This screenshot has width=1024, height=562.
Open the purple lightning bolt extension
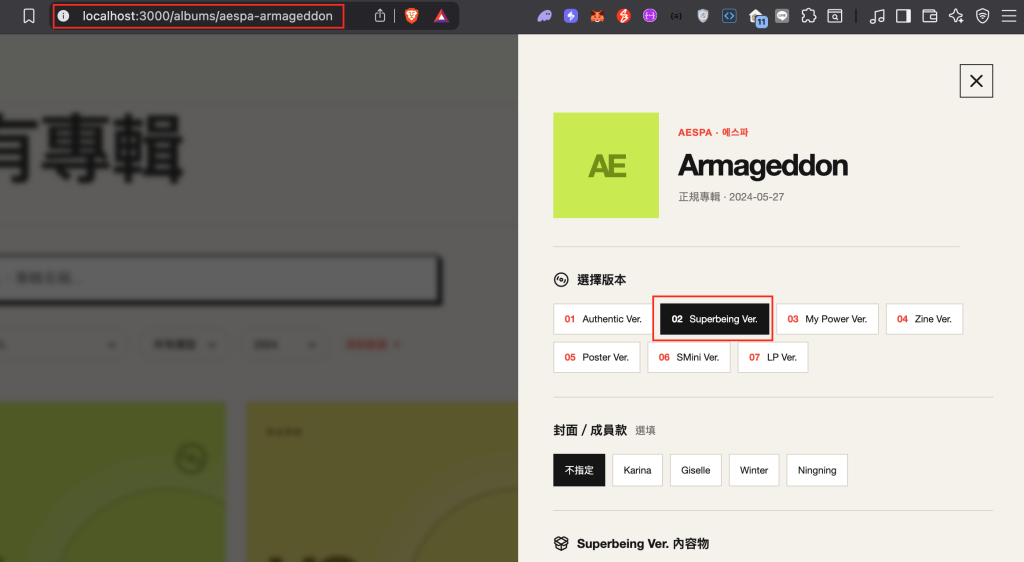(571, 16)
